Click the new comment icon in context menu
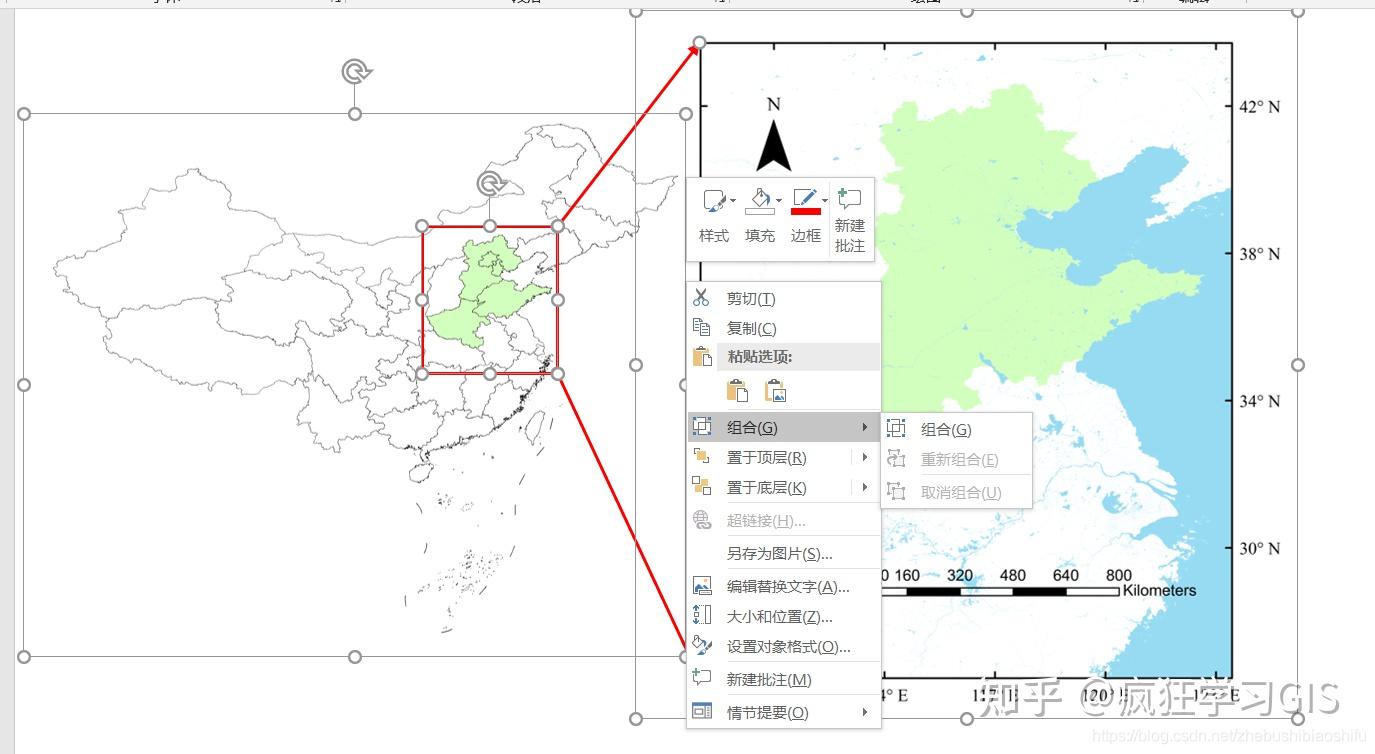Screen dimensions: 1375x754 [x=702, y=678]
